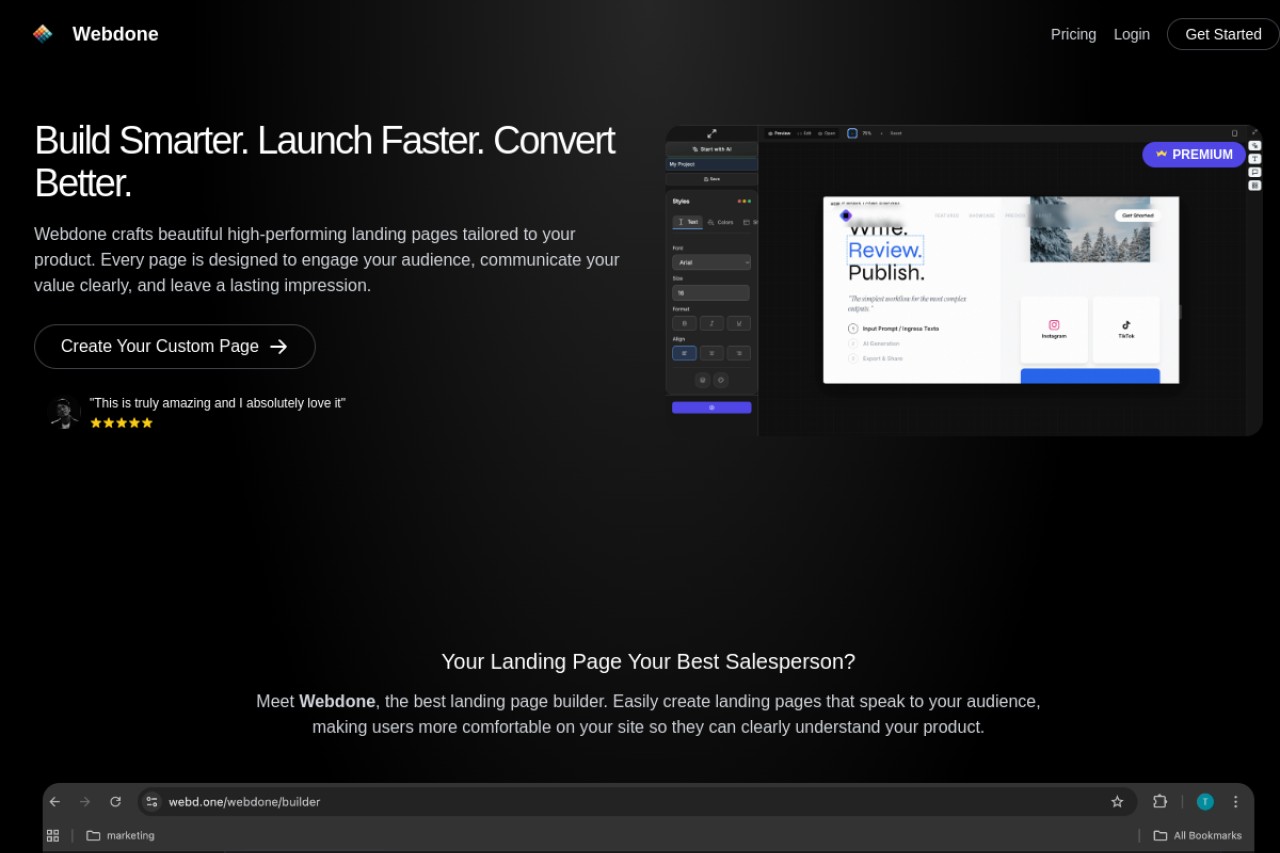The height and width of the screenshot is (853, 1280).
Task: Click the site settings icon before webd.one URL
Action: tap(152, 802)
